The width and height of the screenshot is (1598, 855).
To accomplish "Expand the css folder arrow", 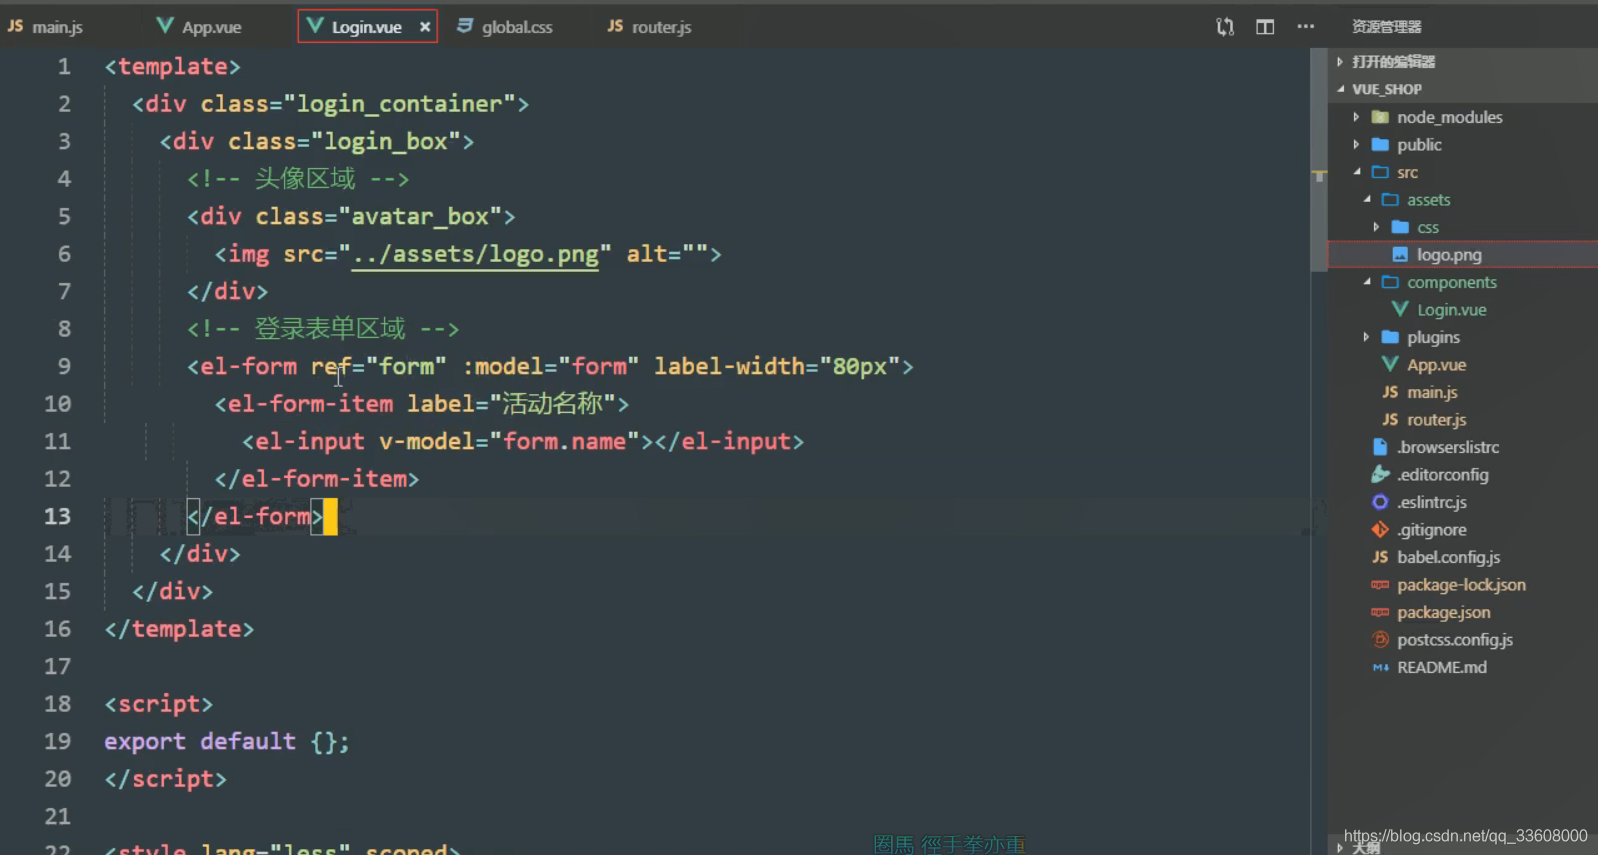I will (1377, 227).
